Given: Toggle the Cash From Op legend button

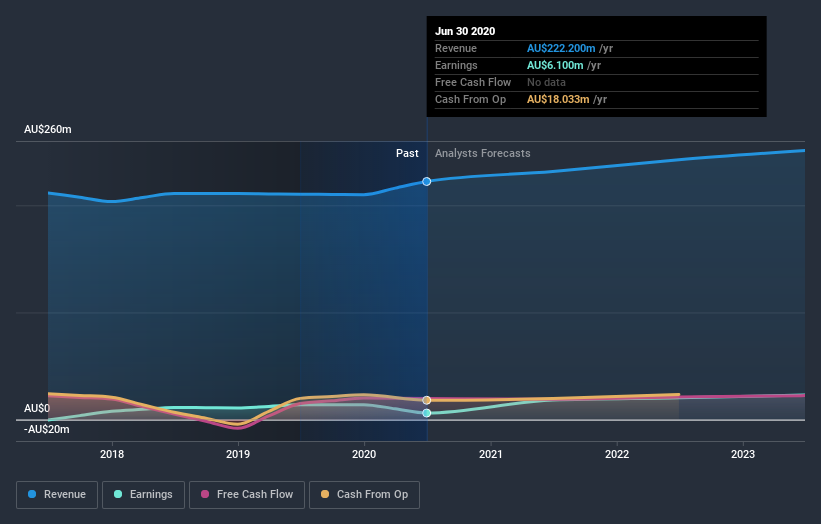Looking at the screenshot, I should click(x=364, y=495).
